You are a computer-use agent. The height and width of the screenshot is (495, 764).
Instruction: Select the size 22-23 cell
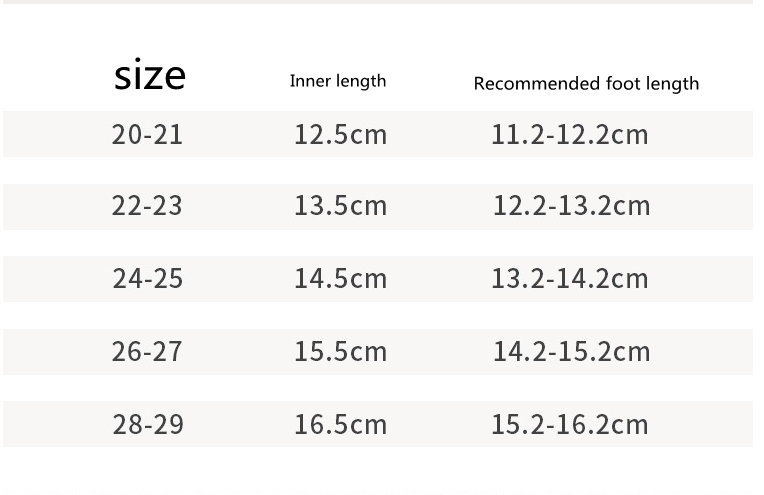click(x=148, y=206)
